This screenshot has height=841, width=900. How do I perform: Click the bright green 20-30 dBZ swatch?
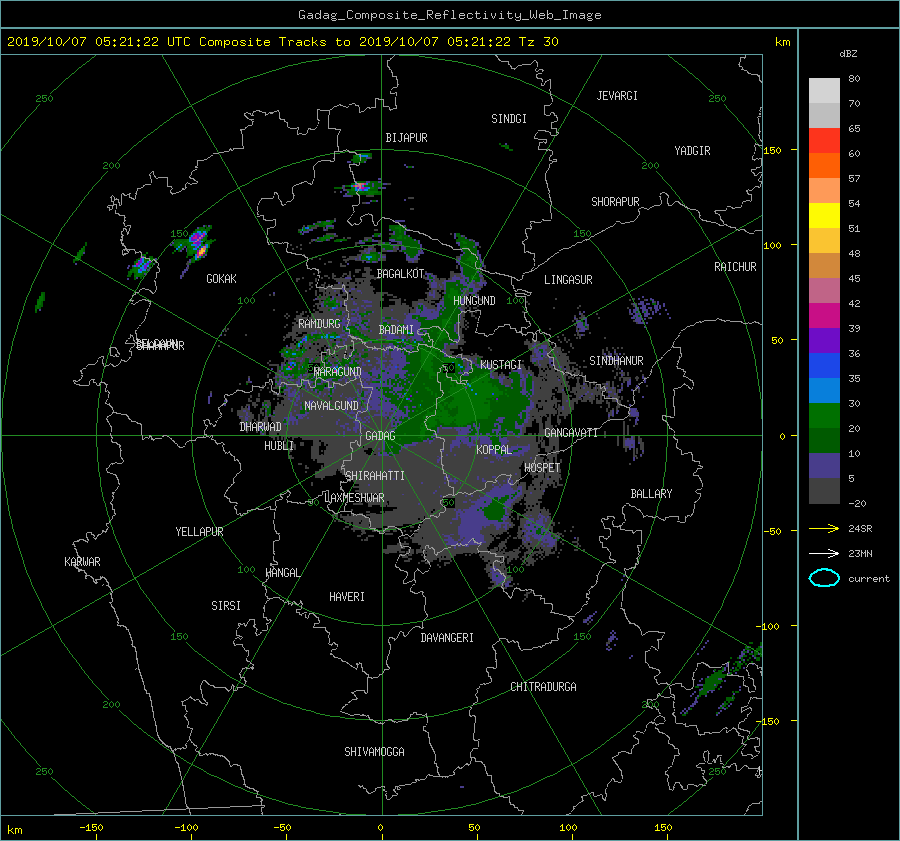824,416
